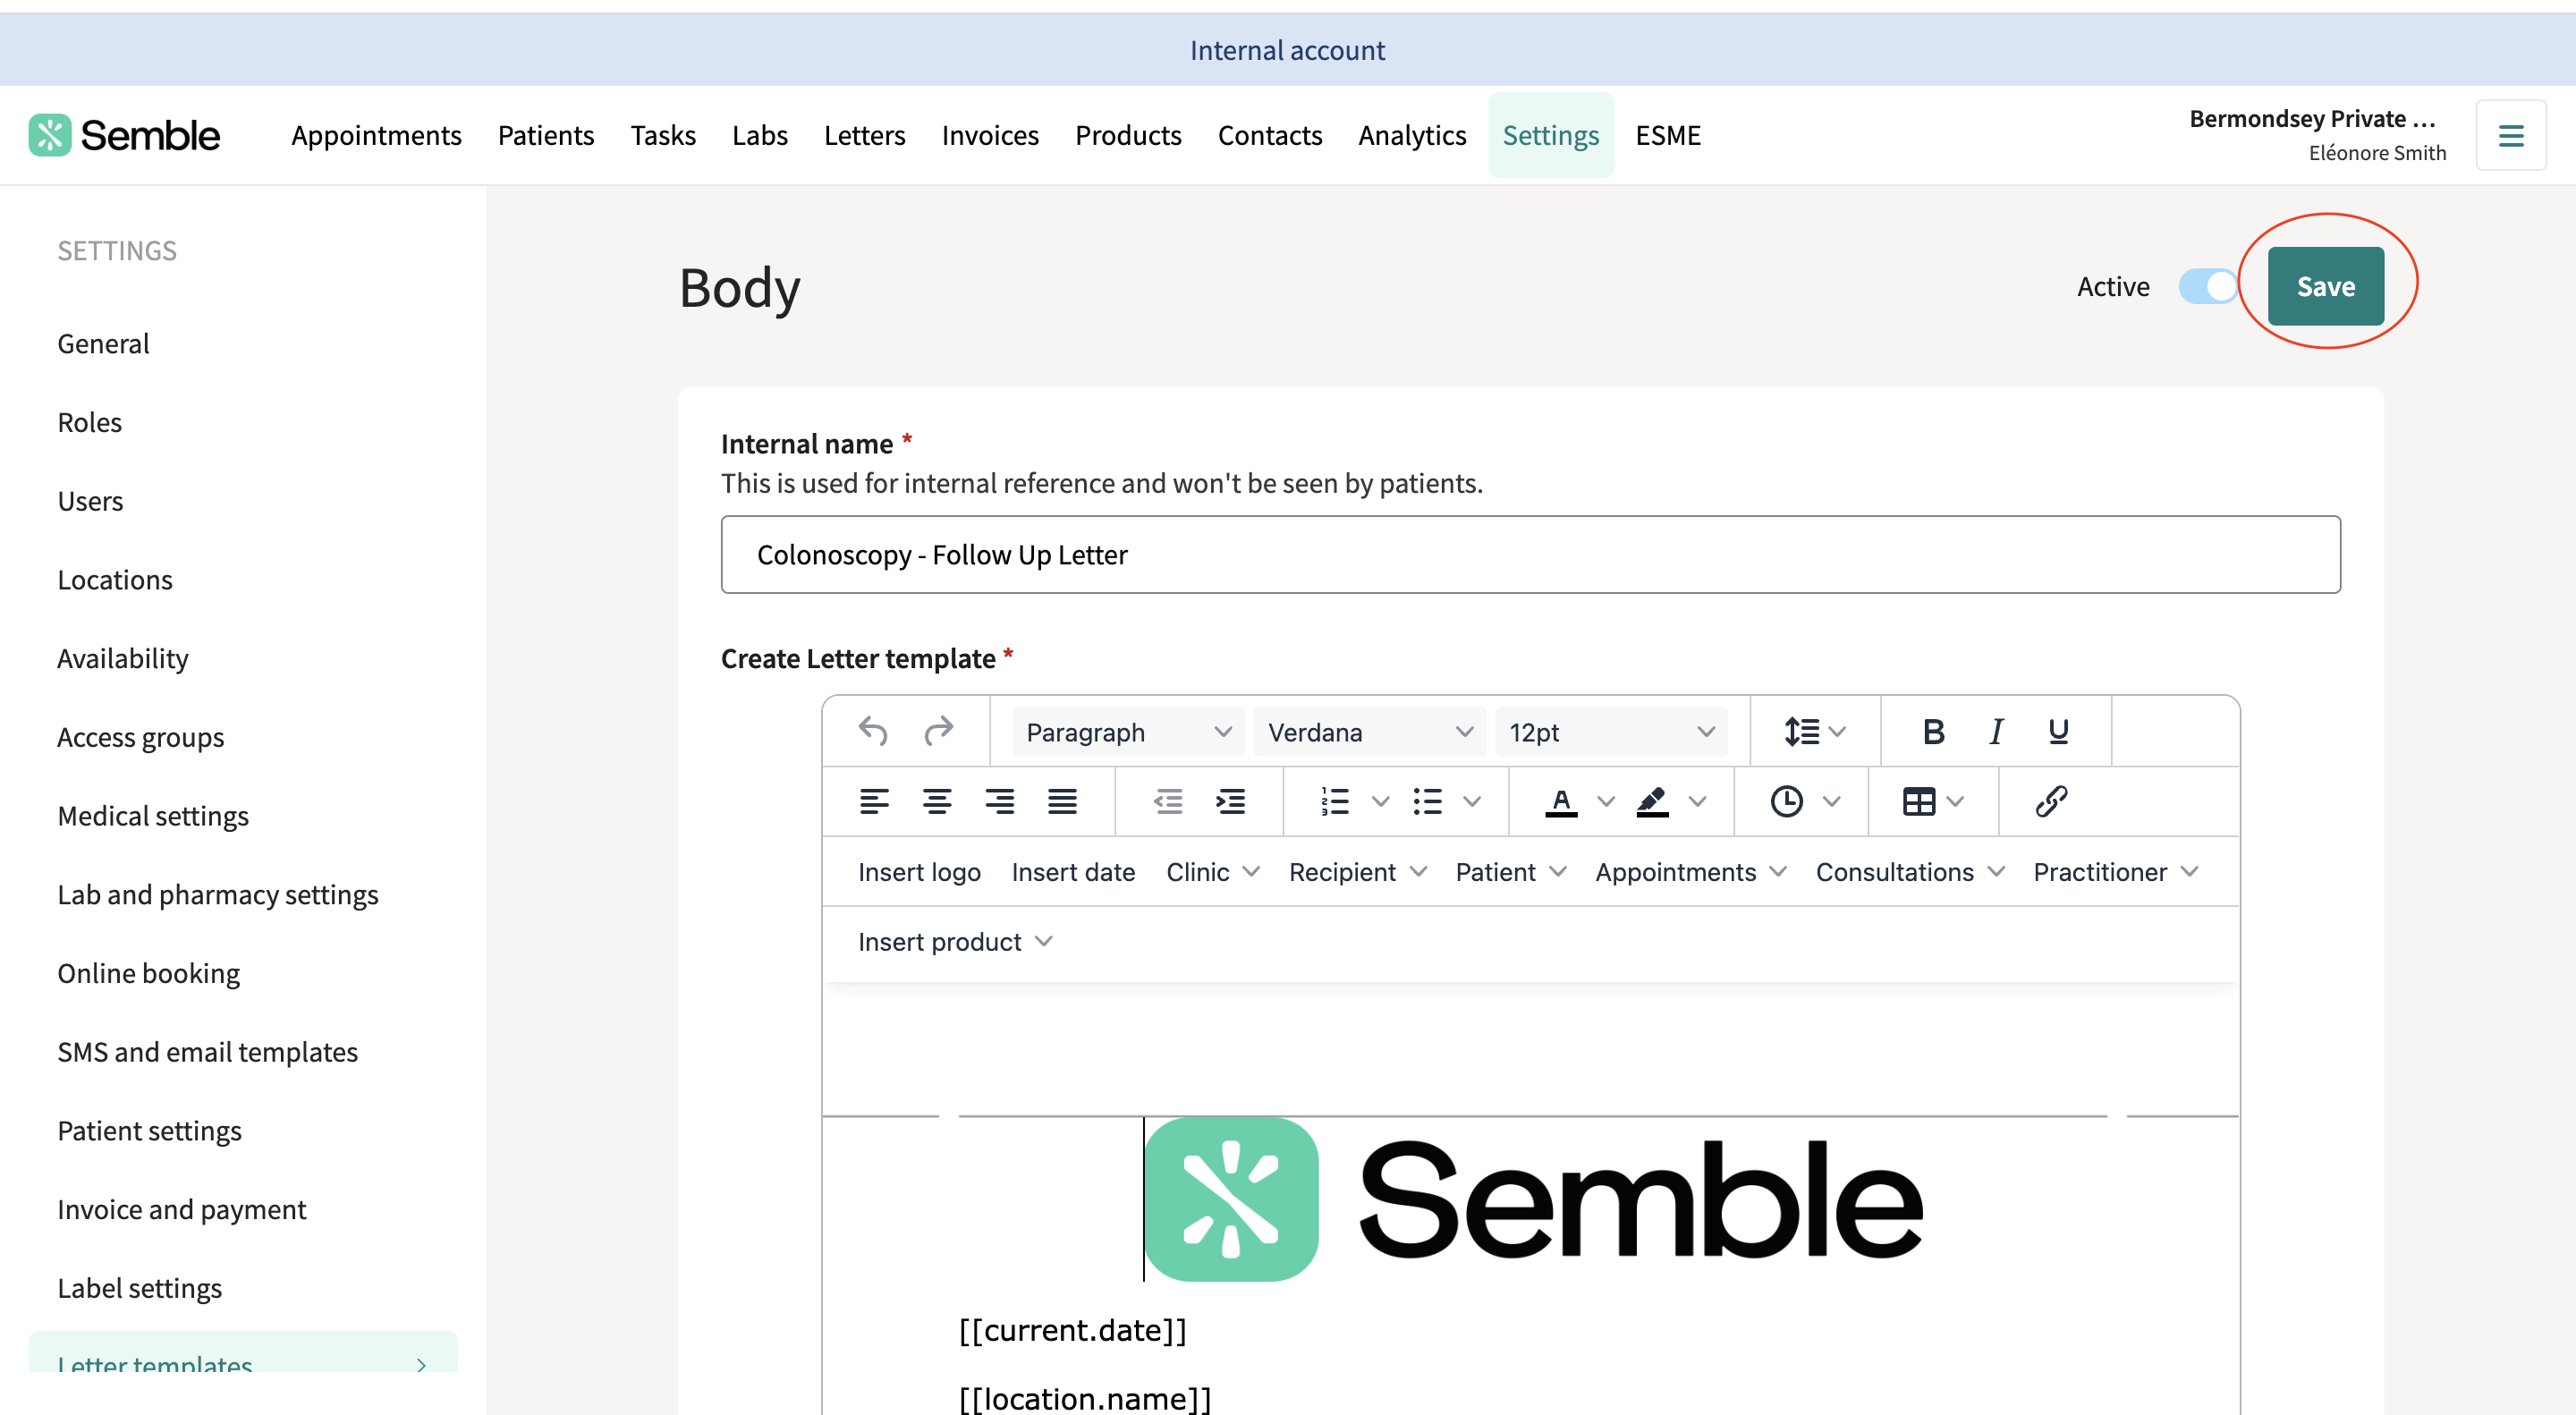Select Users in settings sidebar
2576x1415 pixels.
(x=90, y=501)
